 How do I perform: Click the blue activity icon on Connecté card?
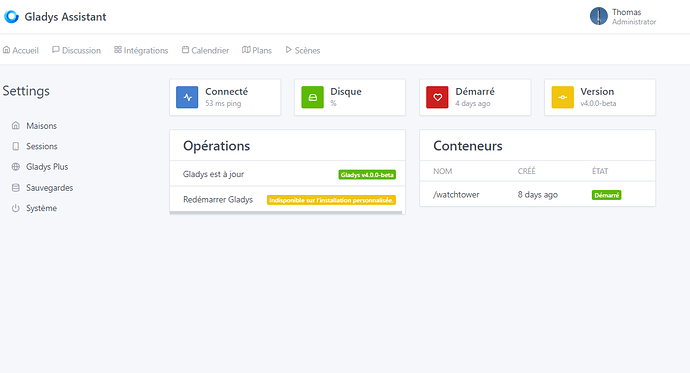(187, 97)
